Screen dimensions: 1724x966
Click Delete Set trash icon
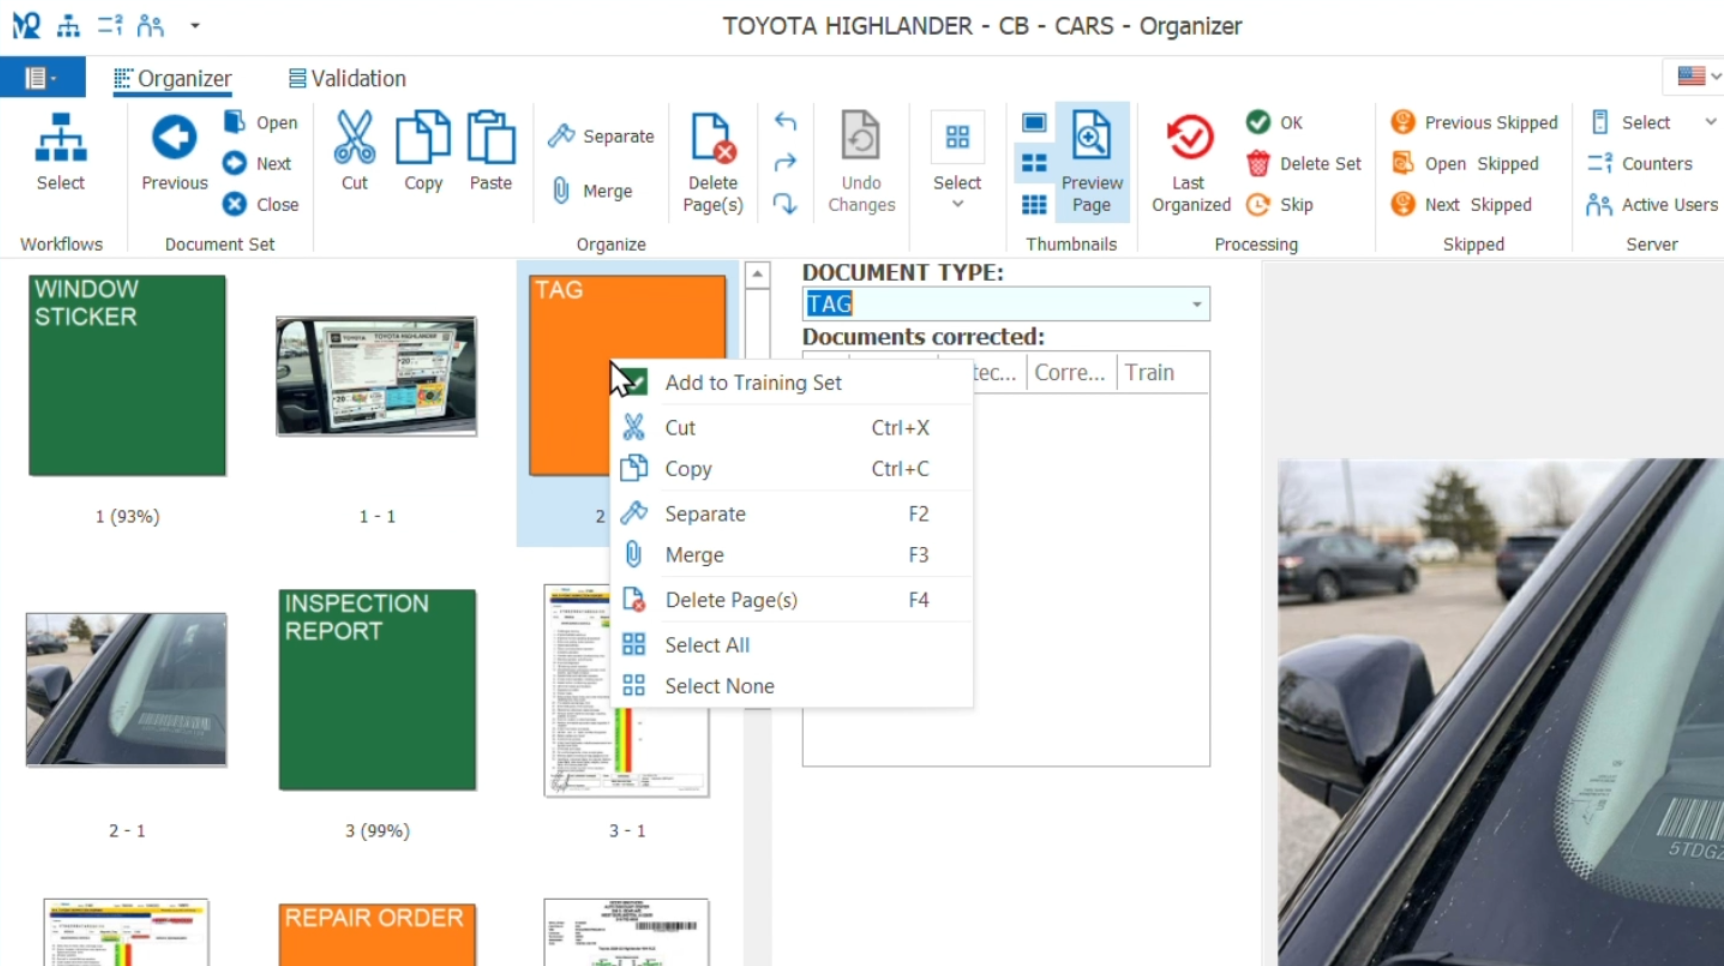(1258, 163)
